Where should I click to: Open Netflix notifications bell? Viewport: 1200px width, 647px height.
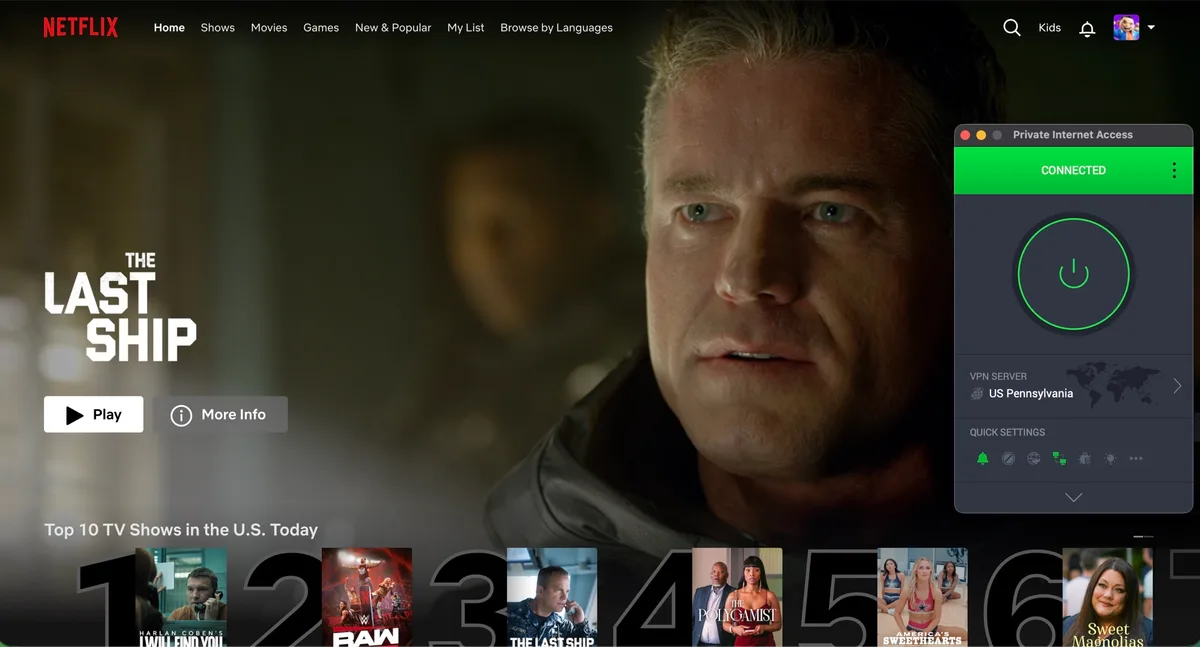coord(1087,29)
